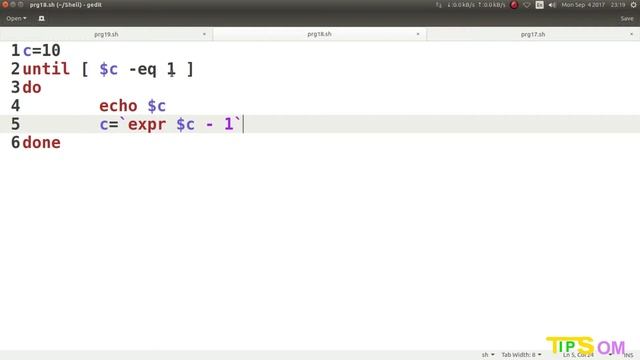Open the sh language selector dropdown

[488, 355]
